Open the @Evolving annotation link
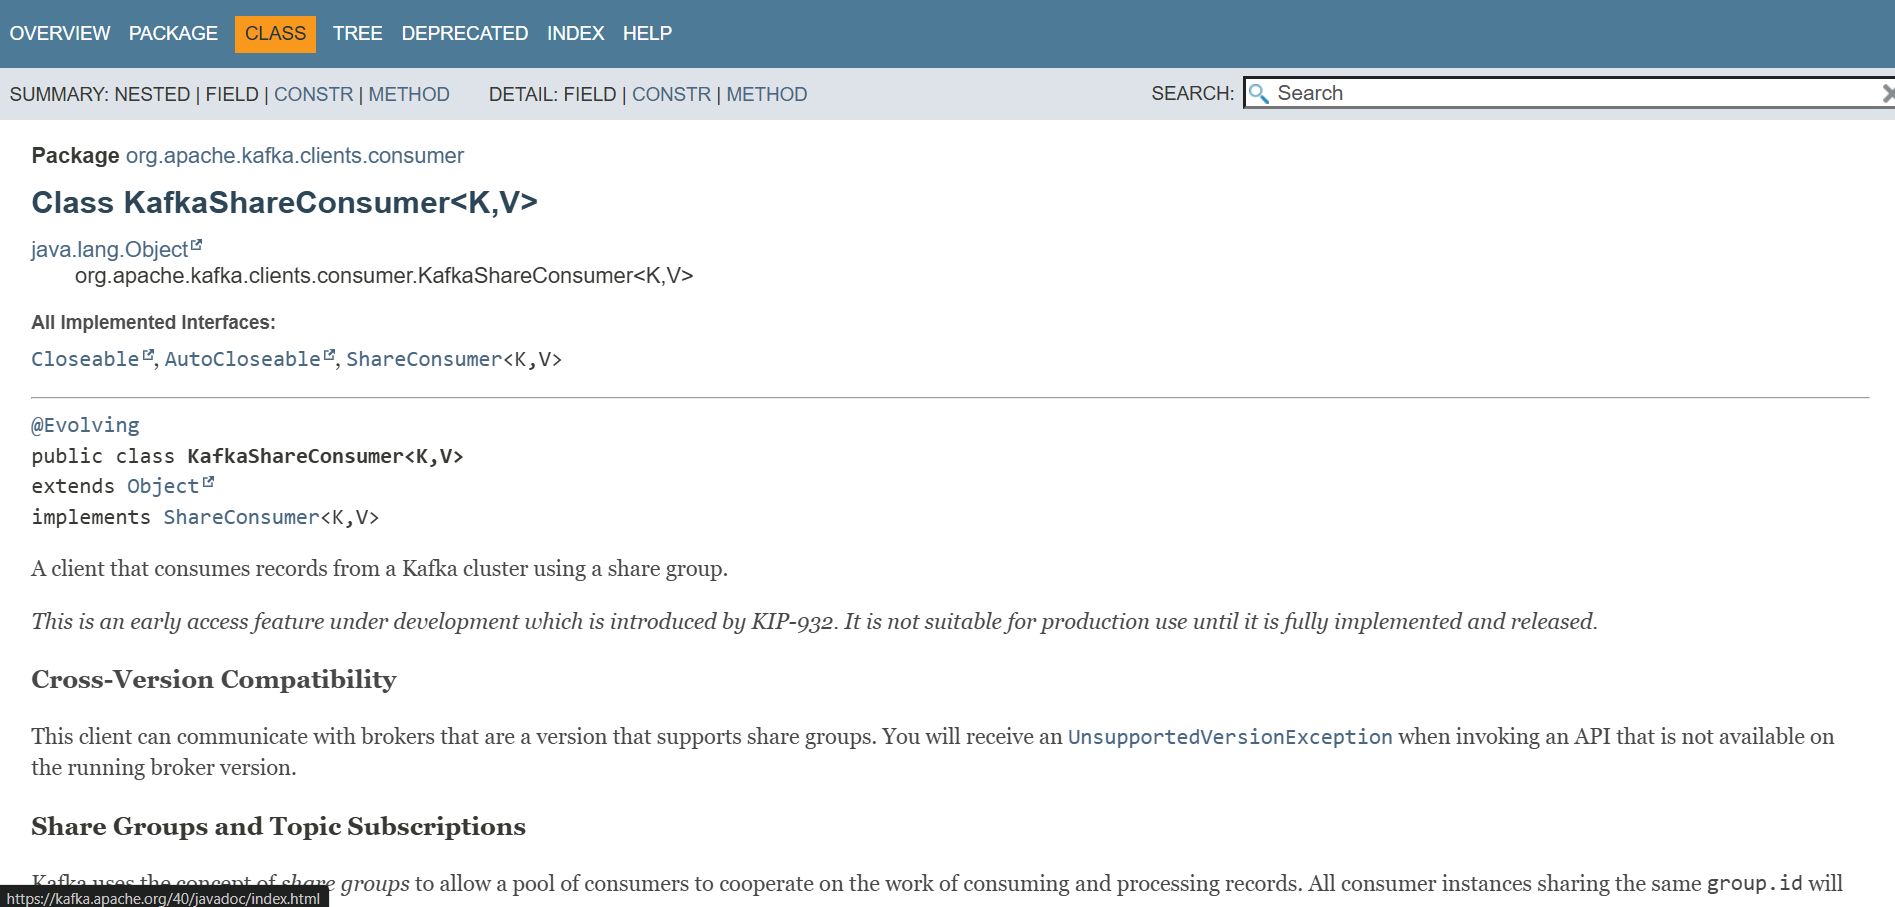 (x=85, y=425)
